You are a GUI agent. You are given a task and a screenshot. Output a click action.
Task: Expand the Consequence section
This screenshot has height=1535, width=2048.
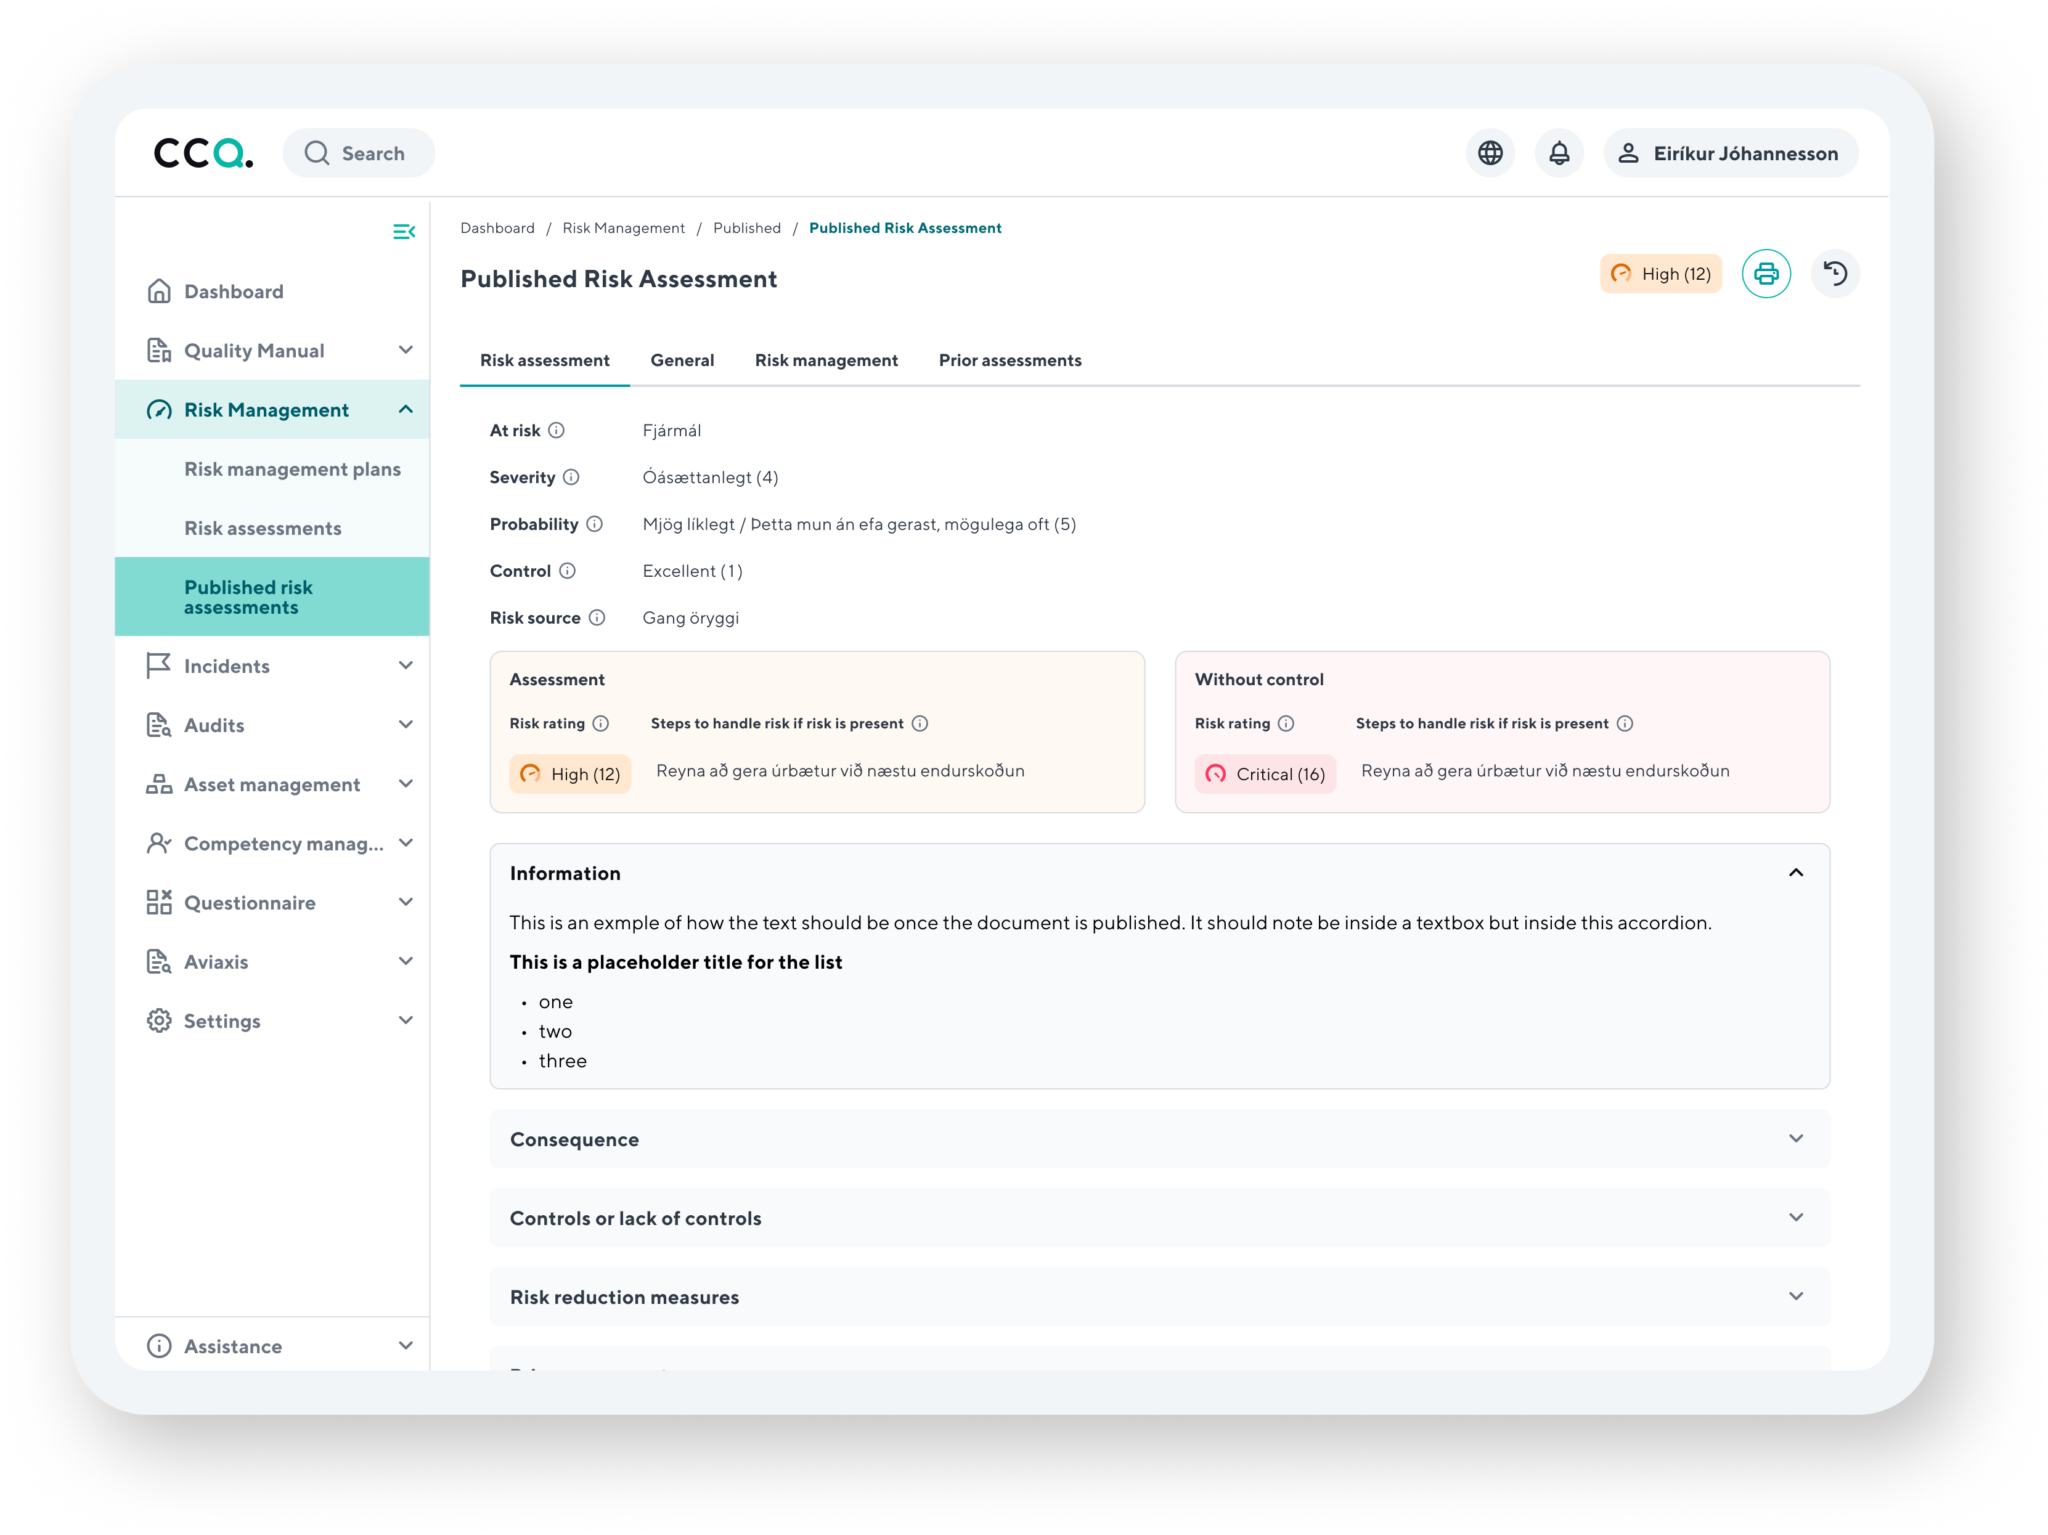coord(1795,1139)
